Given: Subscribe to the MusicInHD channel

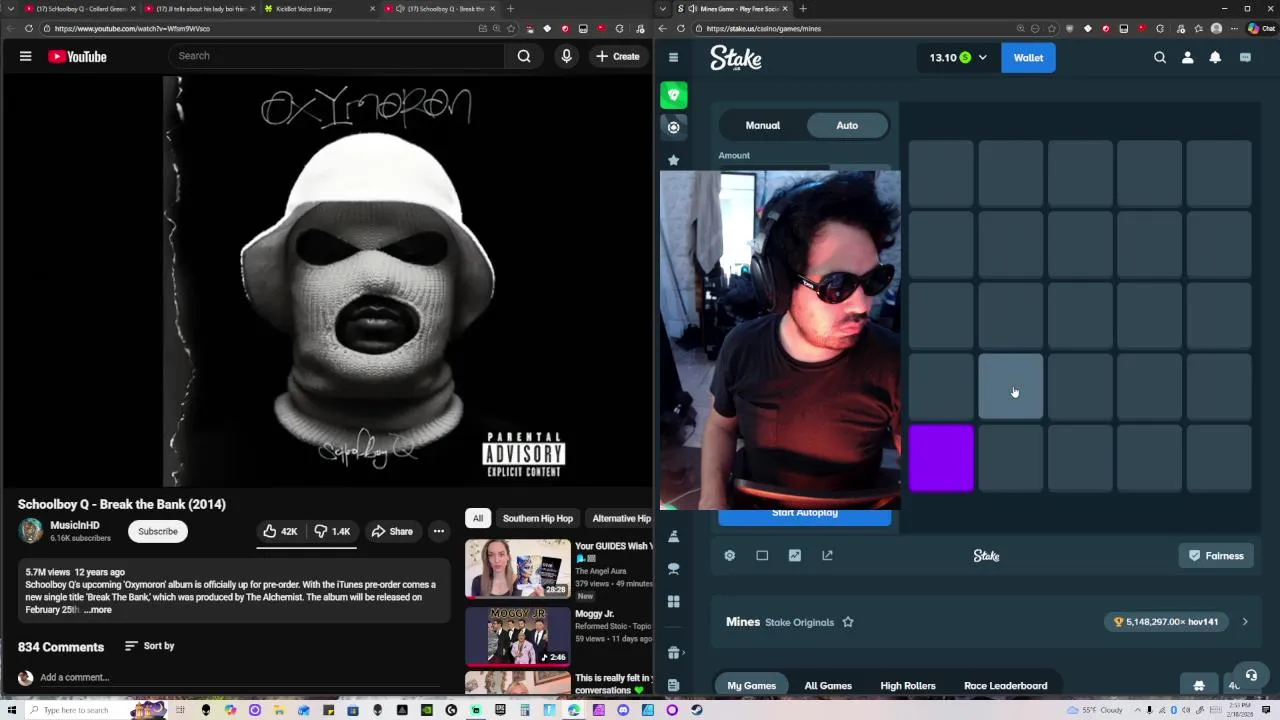Looking at the screenshot, I should pos(158,531).
